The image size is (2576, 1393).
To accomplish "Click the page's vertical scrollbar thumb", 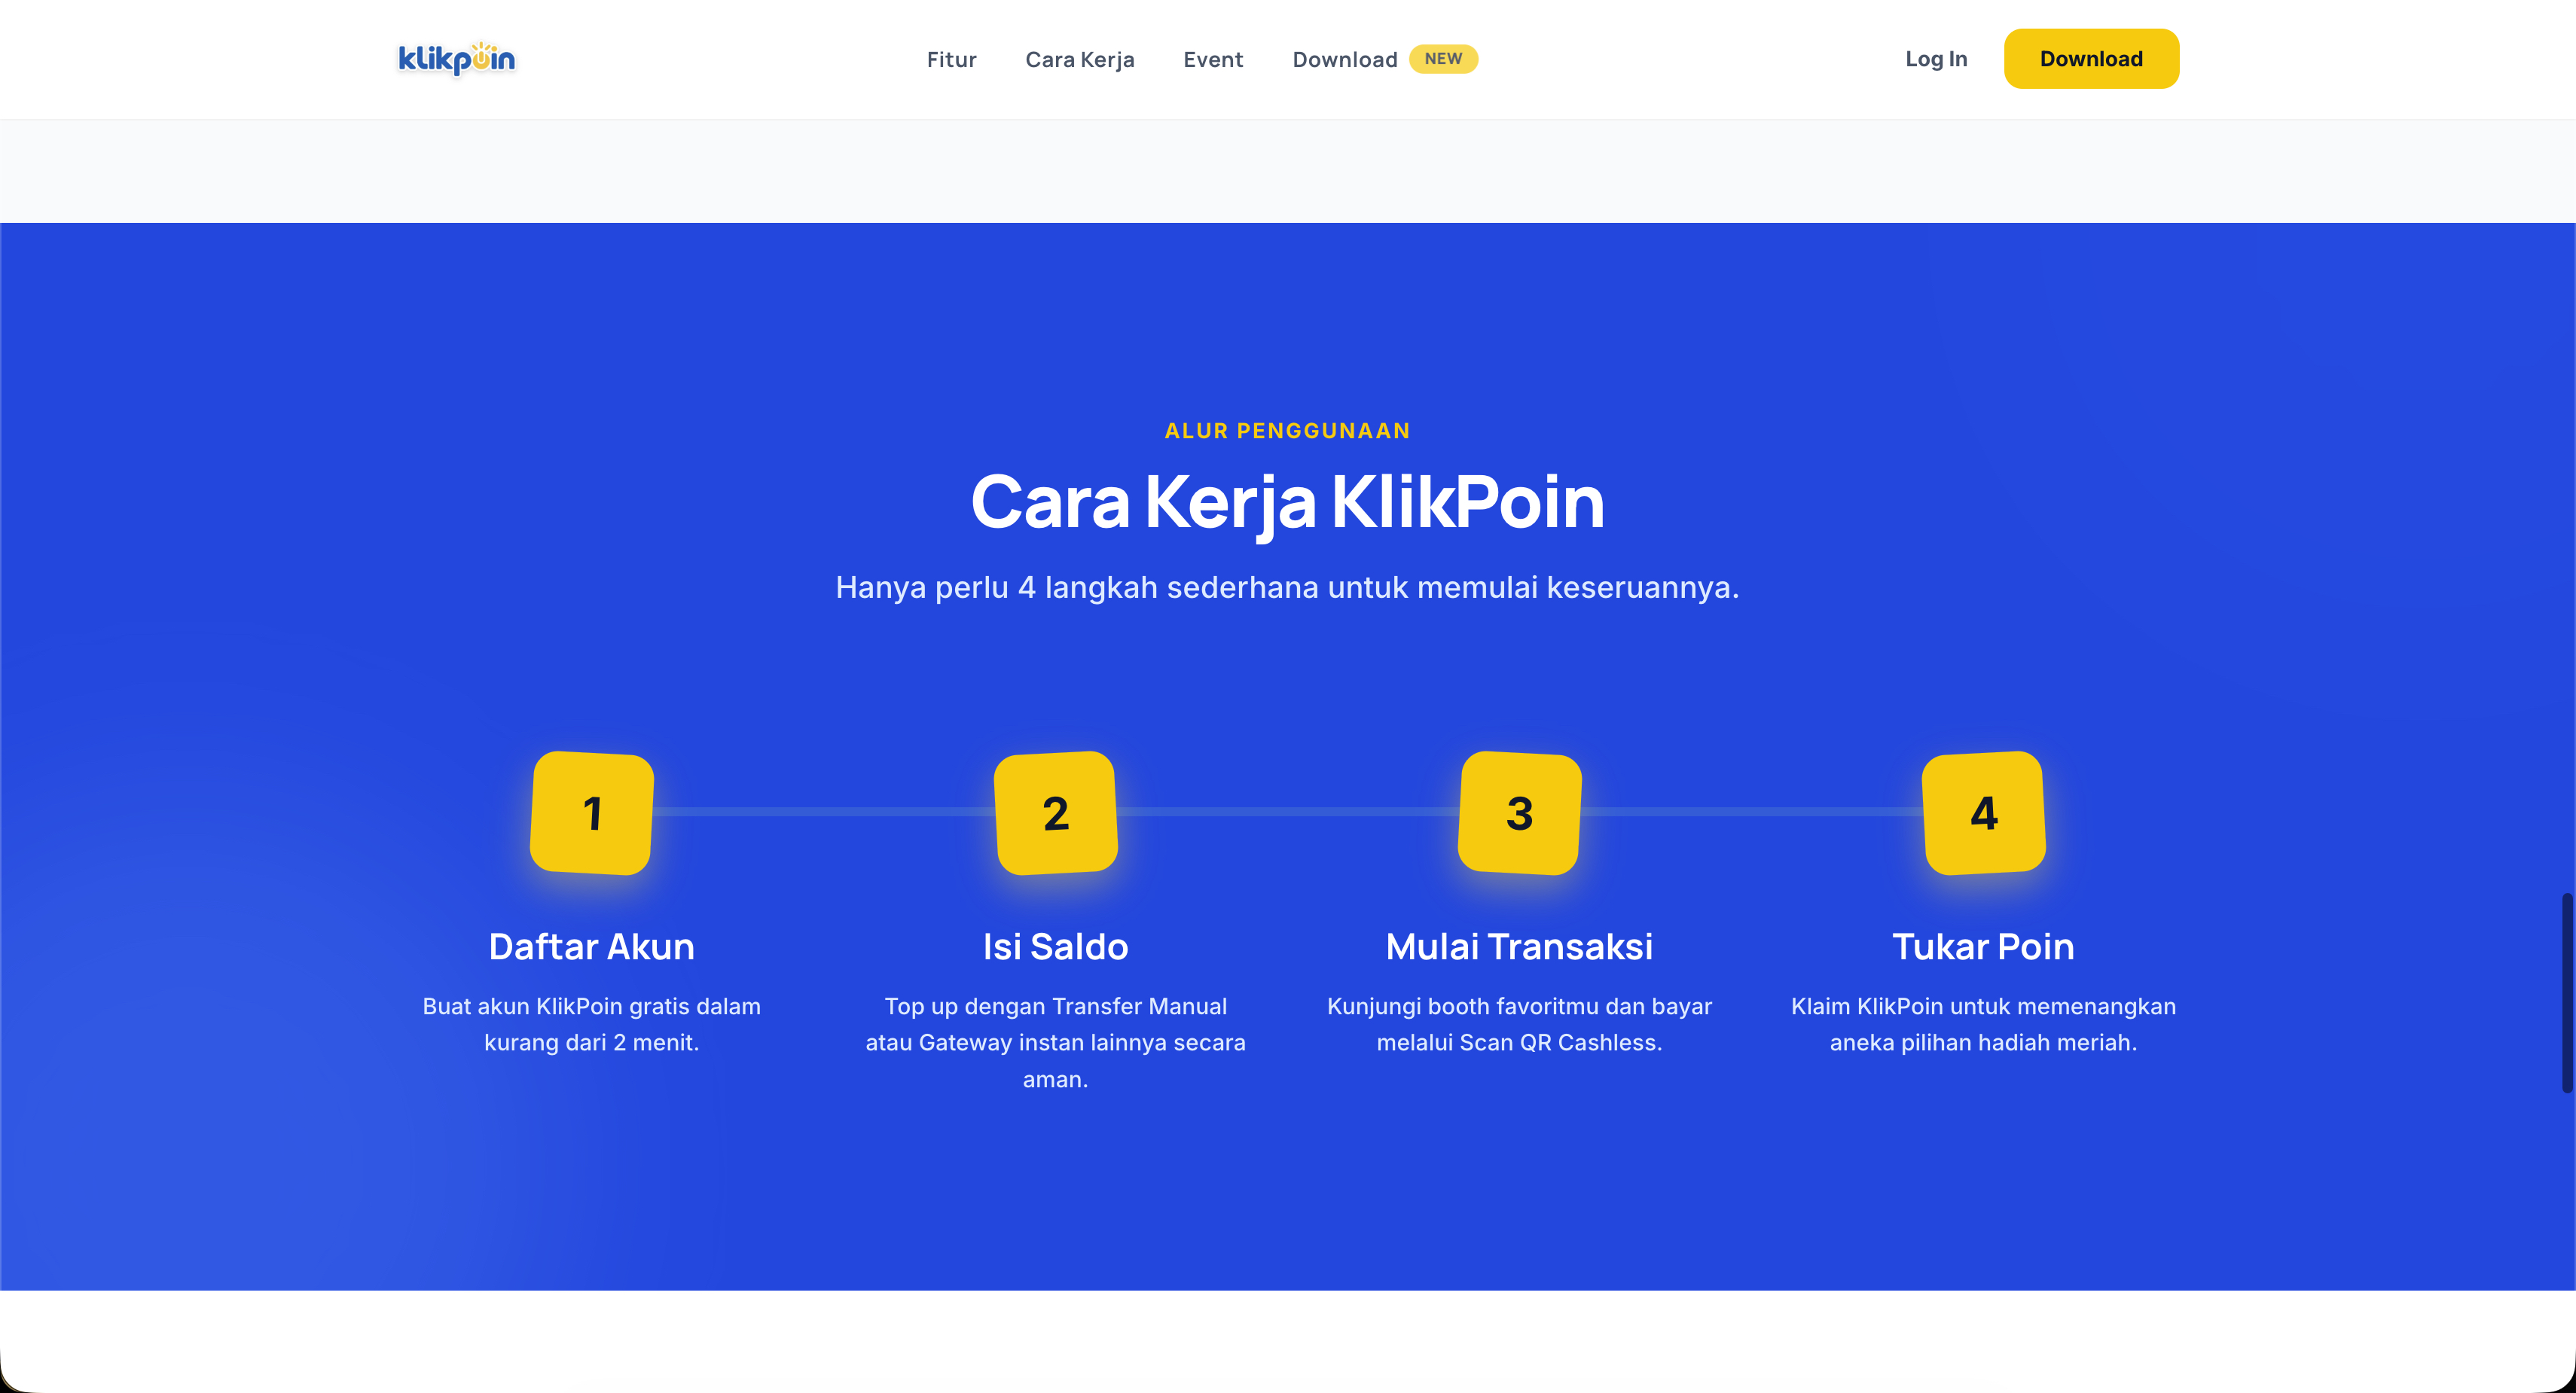I will tap(2566, 992).
